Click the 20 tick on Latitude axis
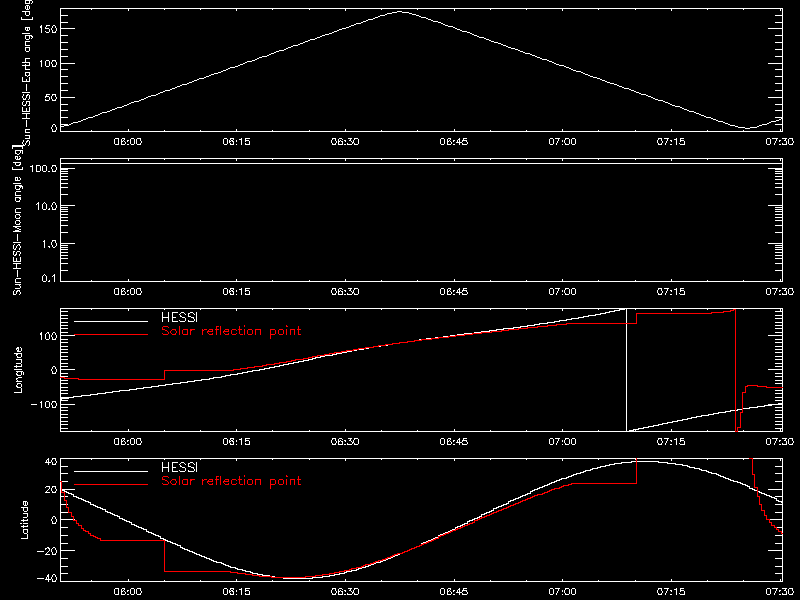Viewport: 800px width, 600px height. (51, 490)
